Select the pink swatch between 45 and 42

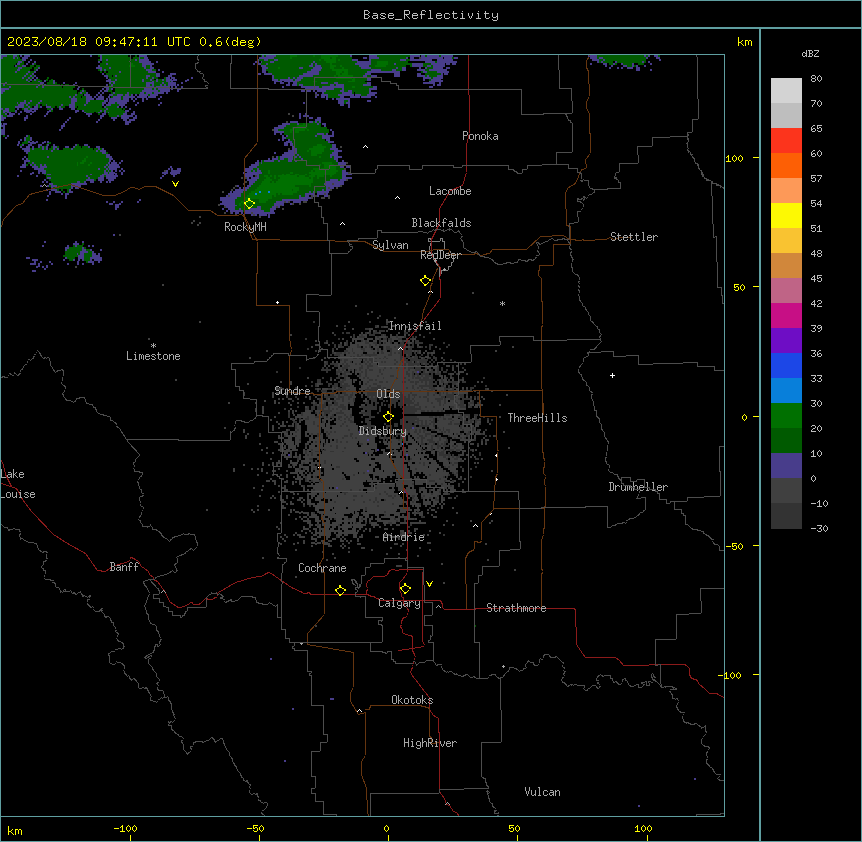[786, 290]
